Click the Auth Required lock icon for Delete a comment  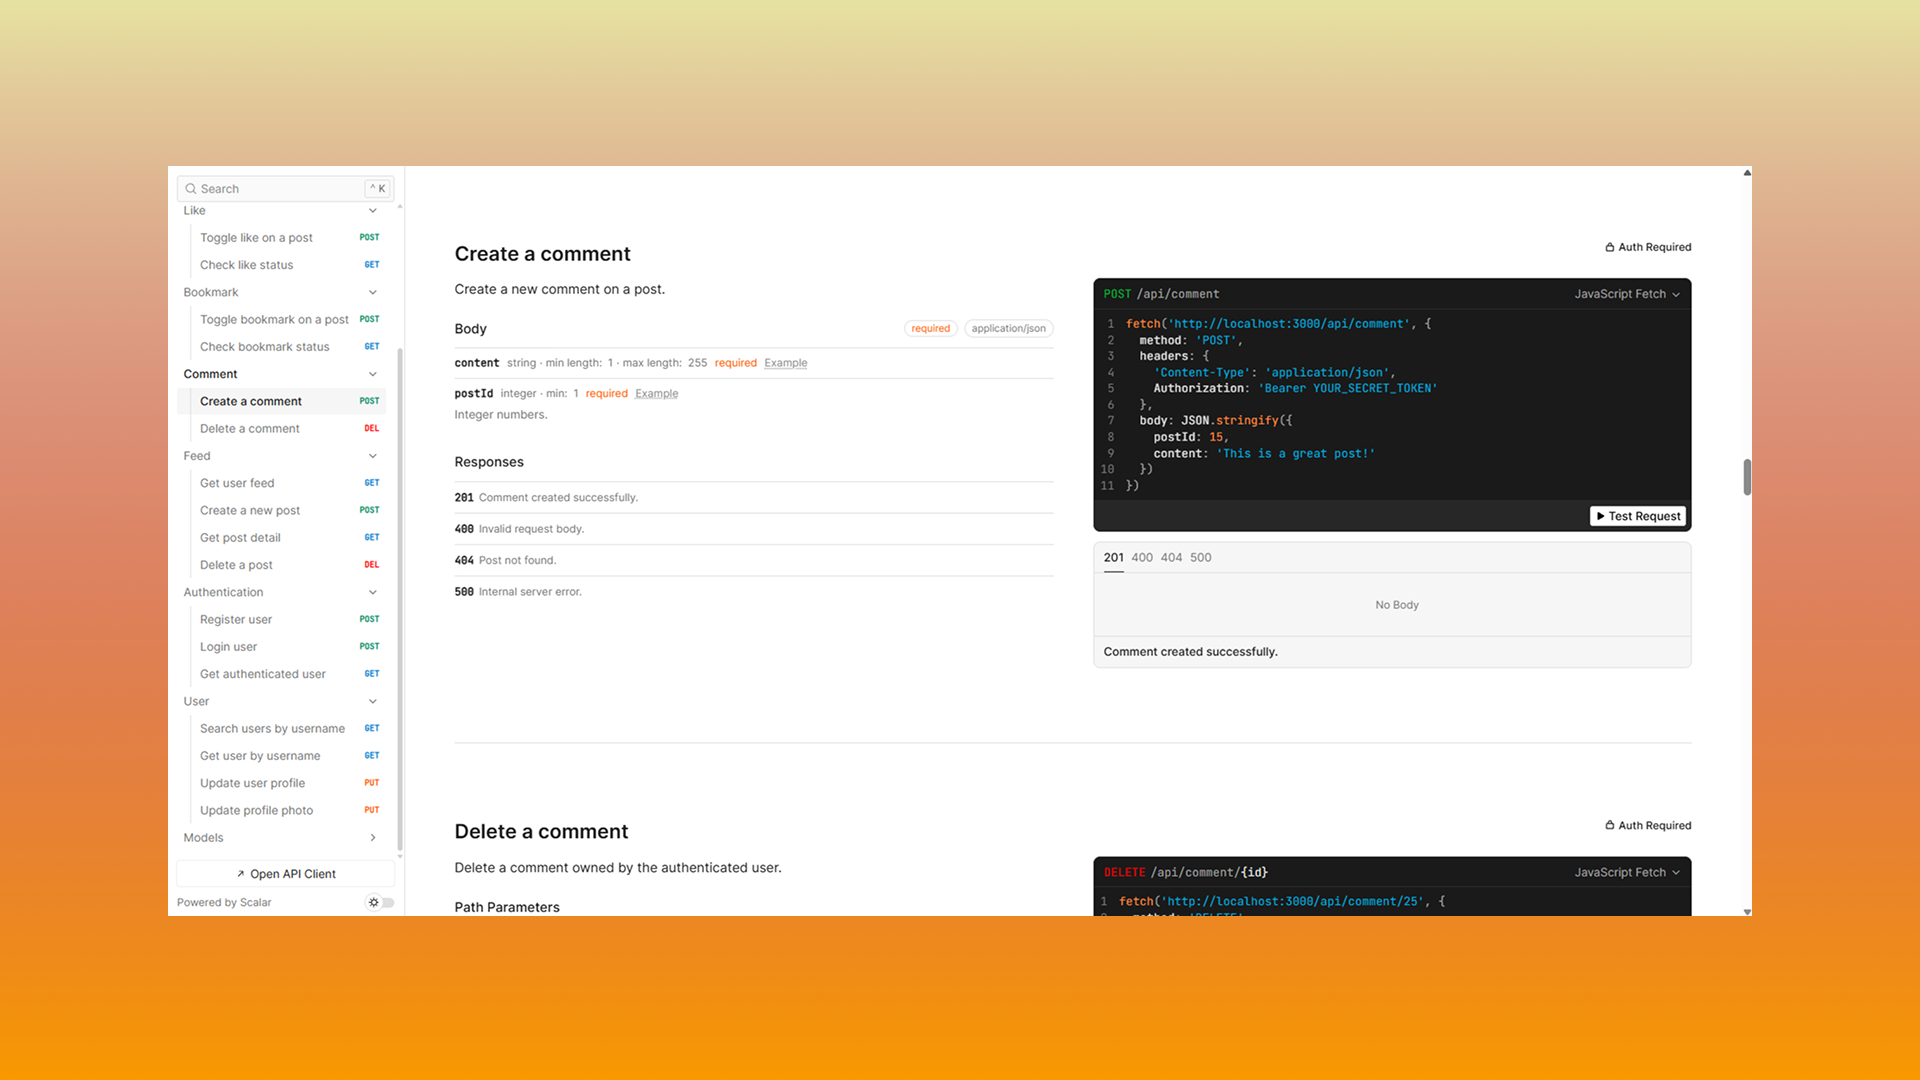point(1610,825)
